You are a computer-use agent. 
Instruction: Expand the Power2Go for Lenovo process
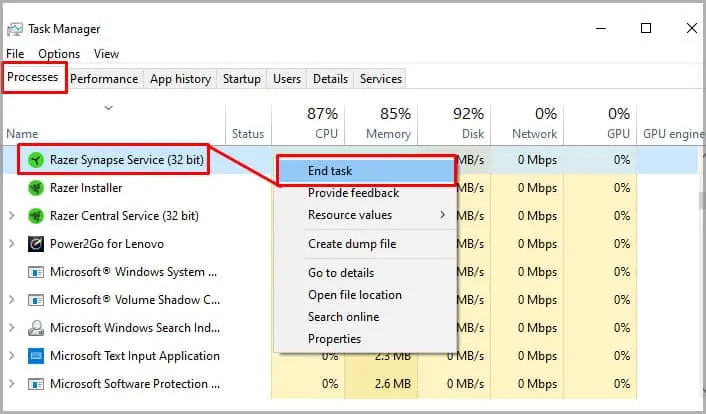coord(12,244)
